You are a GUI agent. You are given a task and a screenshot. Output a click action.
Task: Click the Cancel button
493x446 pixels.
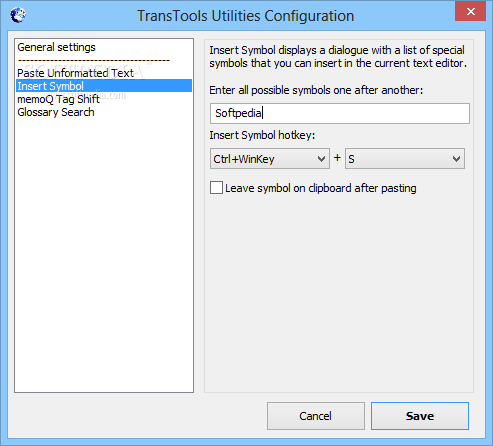(316, 416)
